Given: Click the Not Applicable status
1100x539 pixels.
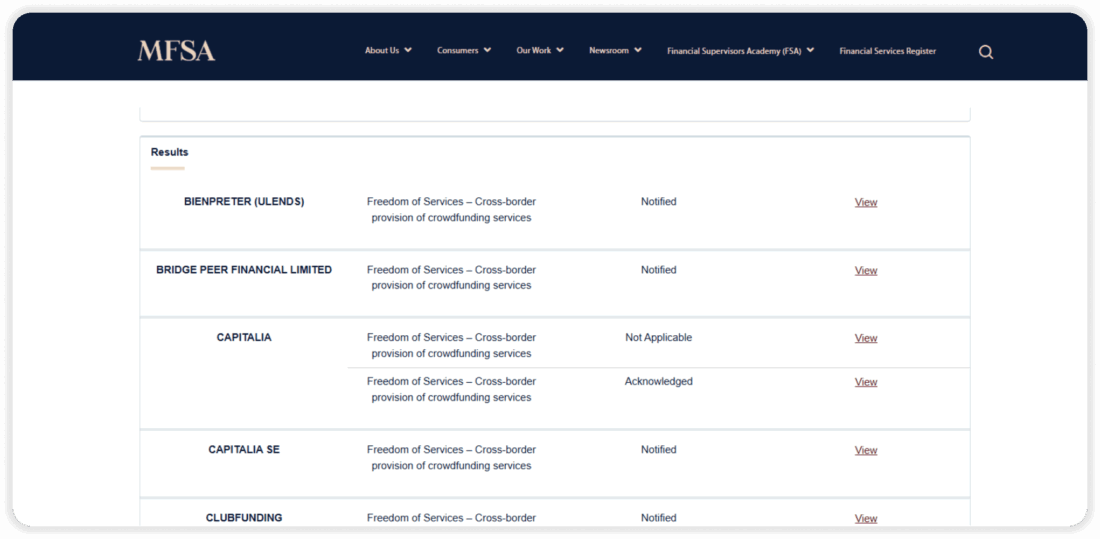Looking at the screenshot, I should [659, 338].
